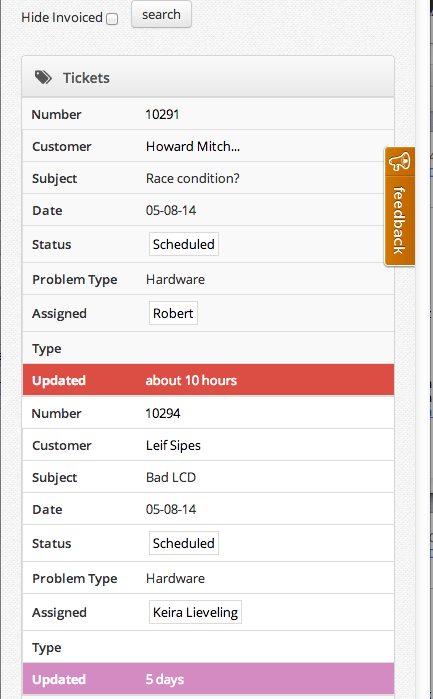Open the Race condition? subject
Viewport: 433px width, 699px height.
(193, 178)
